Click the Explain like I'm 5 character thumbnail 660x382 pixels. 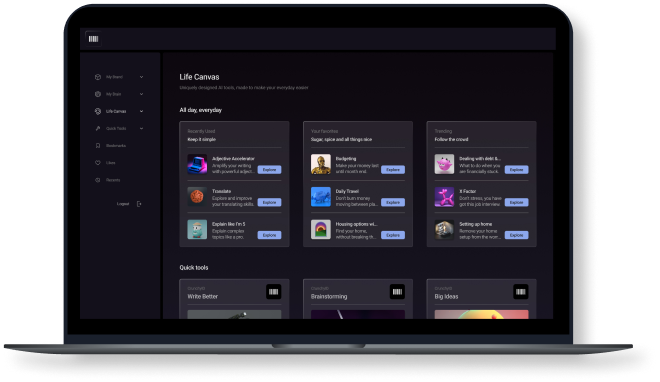click(197, 230)
